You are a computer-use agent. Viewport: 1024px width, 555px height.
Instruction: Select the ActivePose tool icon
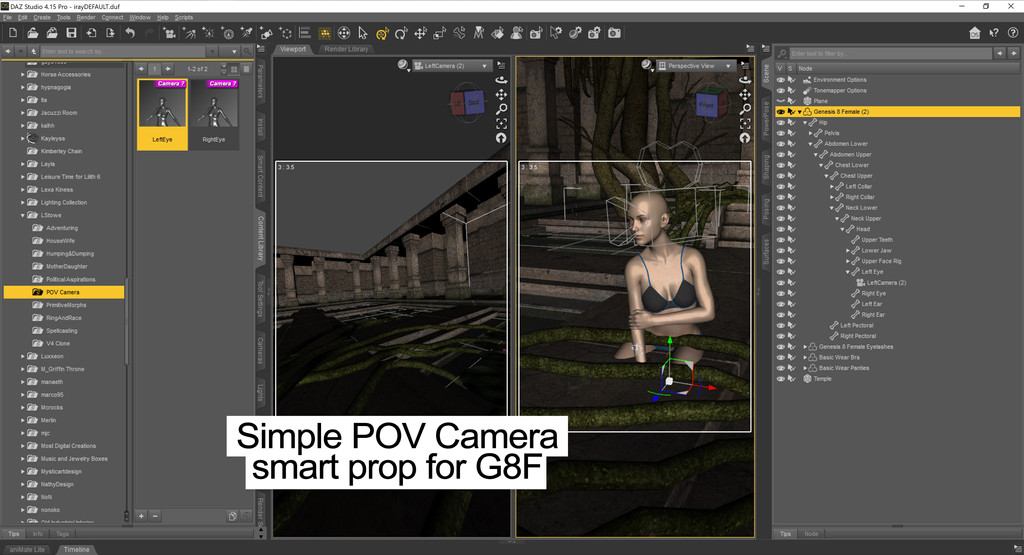pyautogui.click(x=460, y=33)
